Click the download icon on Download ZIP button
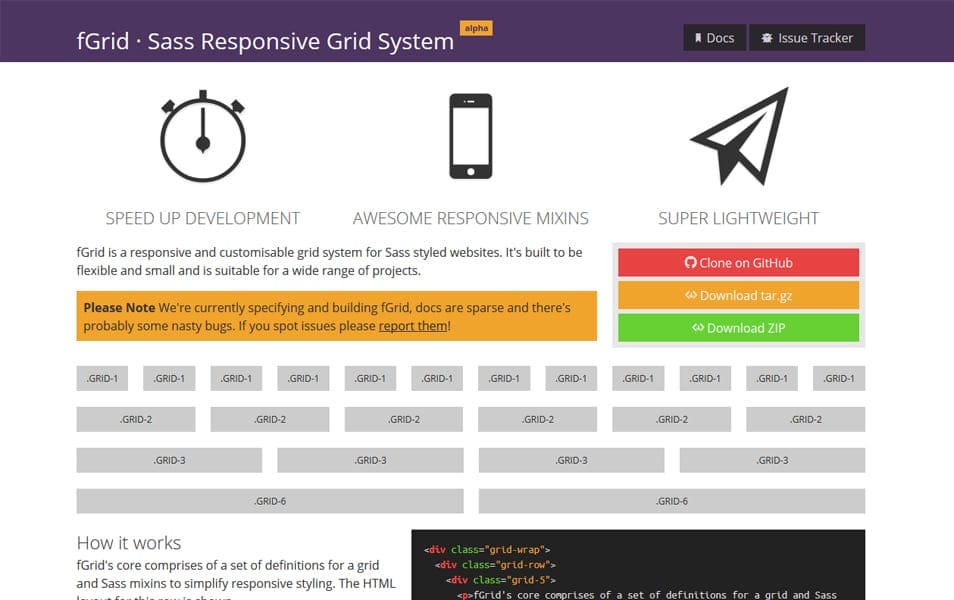954x600 pixels. tap(699, 328)
